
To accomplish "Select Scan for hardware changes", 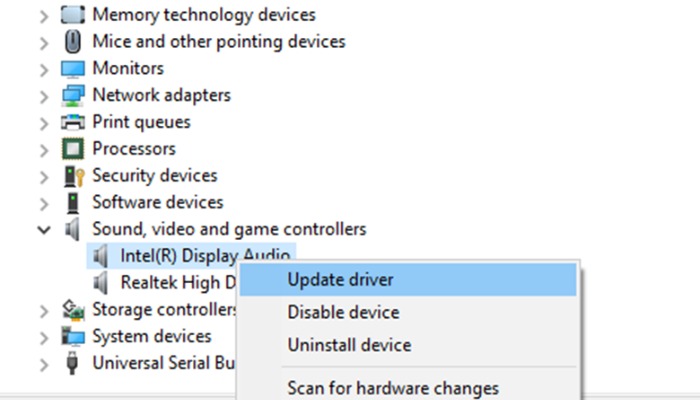I will coord(393,387).
